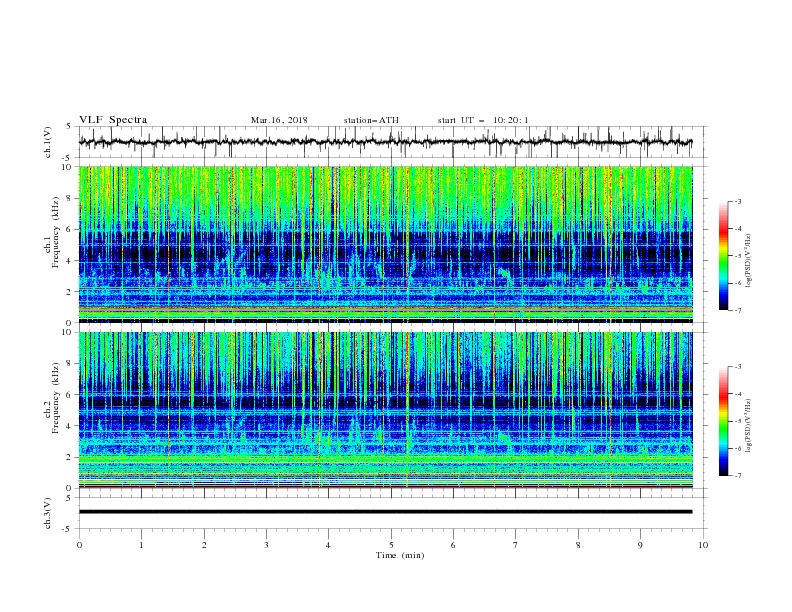This screenshot has width=792, height=612.
Task: Click the '-7' value on ch.2 color bar
Action: tap(738, 476)
